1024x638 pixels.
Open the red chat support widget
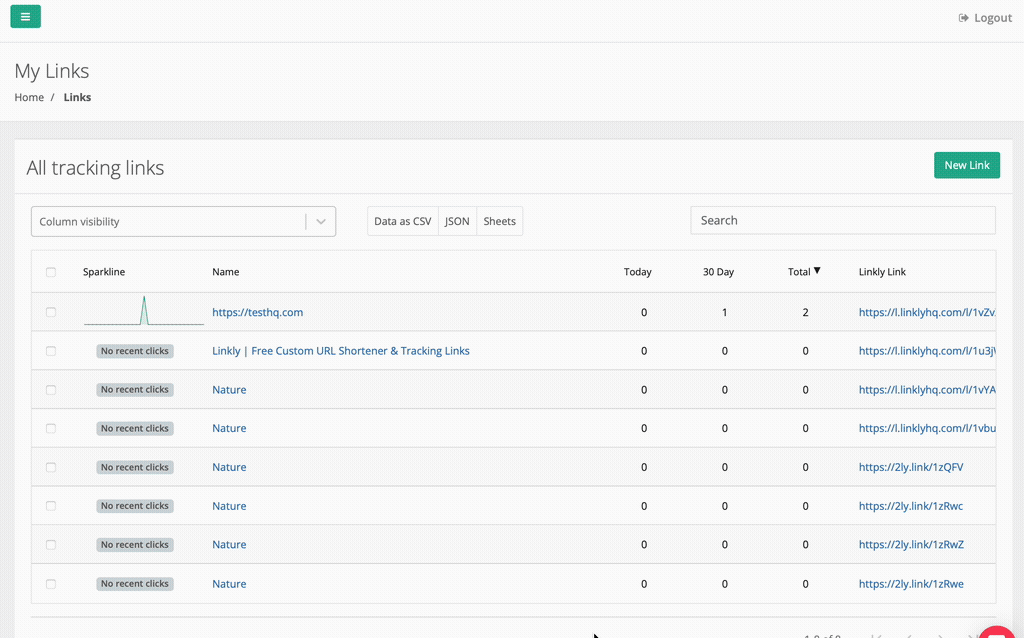click(x=998, y=632)
